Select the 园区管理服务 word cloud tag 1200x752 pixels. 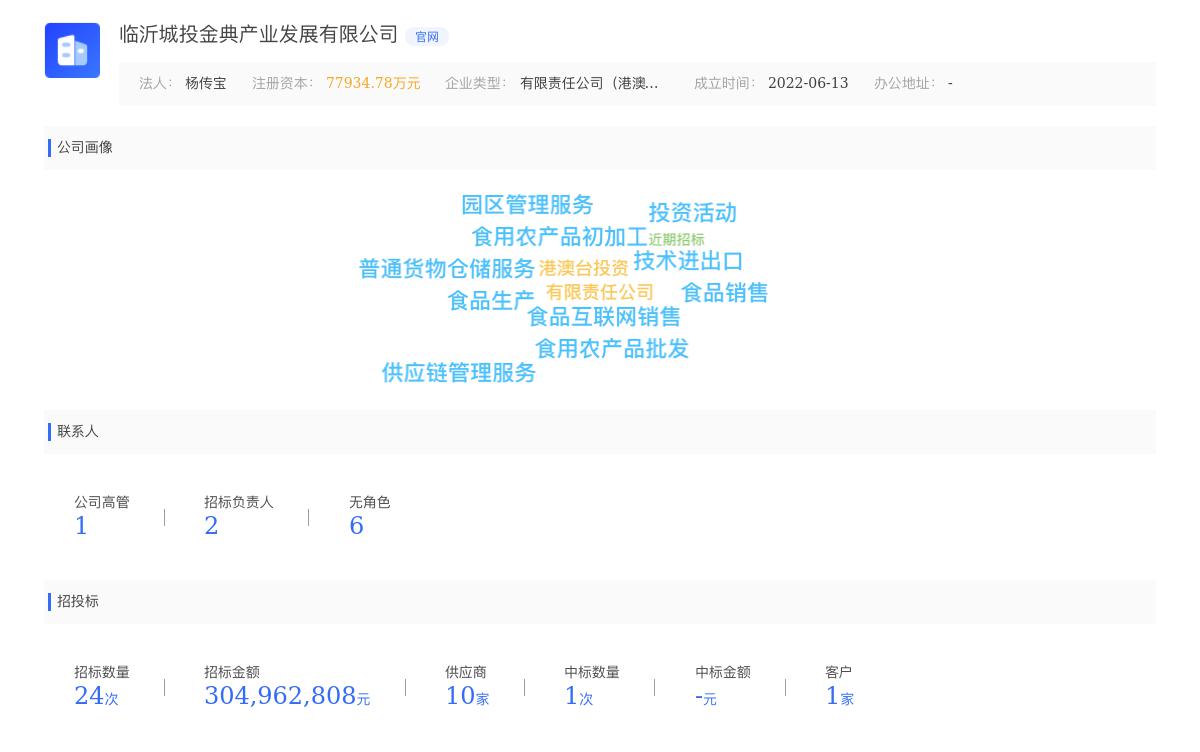[x=527, y=205]
